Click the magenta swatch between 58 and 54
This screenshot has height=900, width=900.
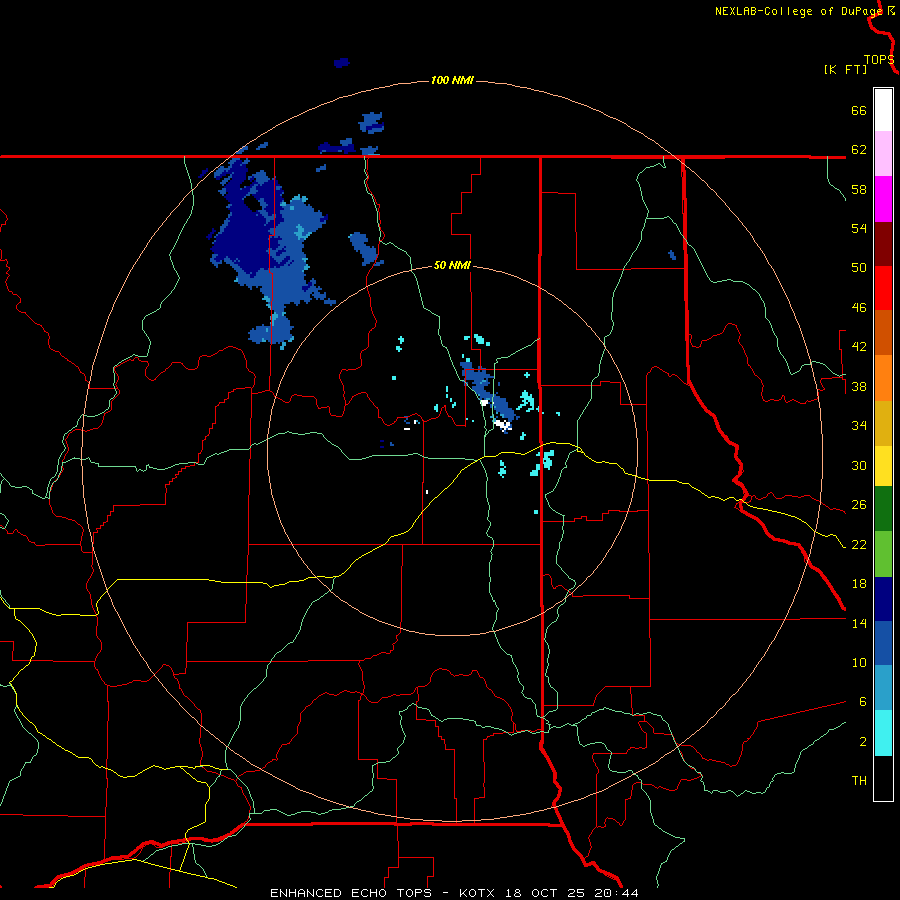point(883,199)
